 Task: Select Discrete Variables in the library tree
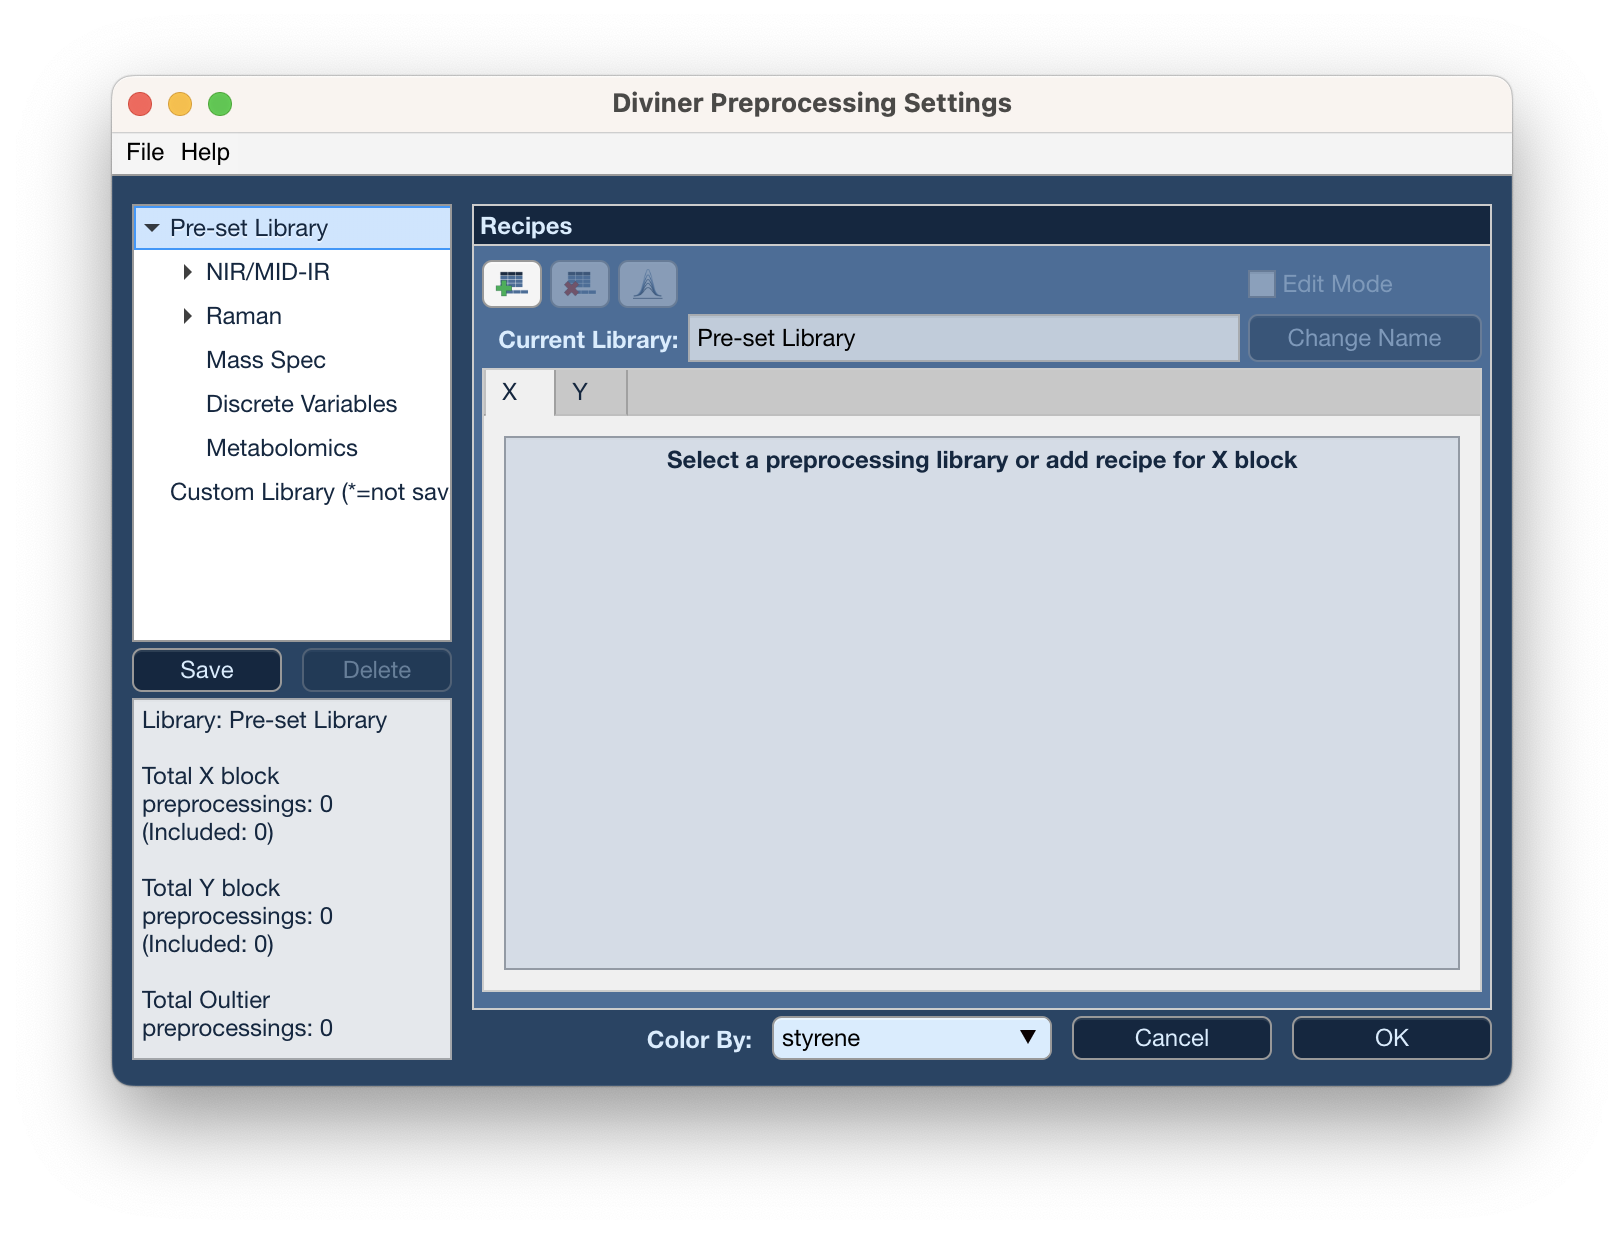301,404
